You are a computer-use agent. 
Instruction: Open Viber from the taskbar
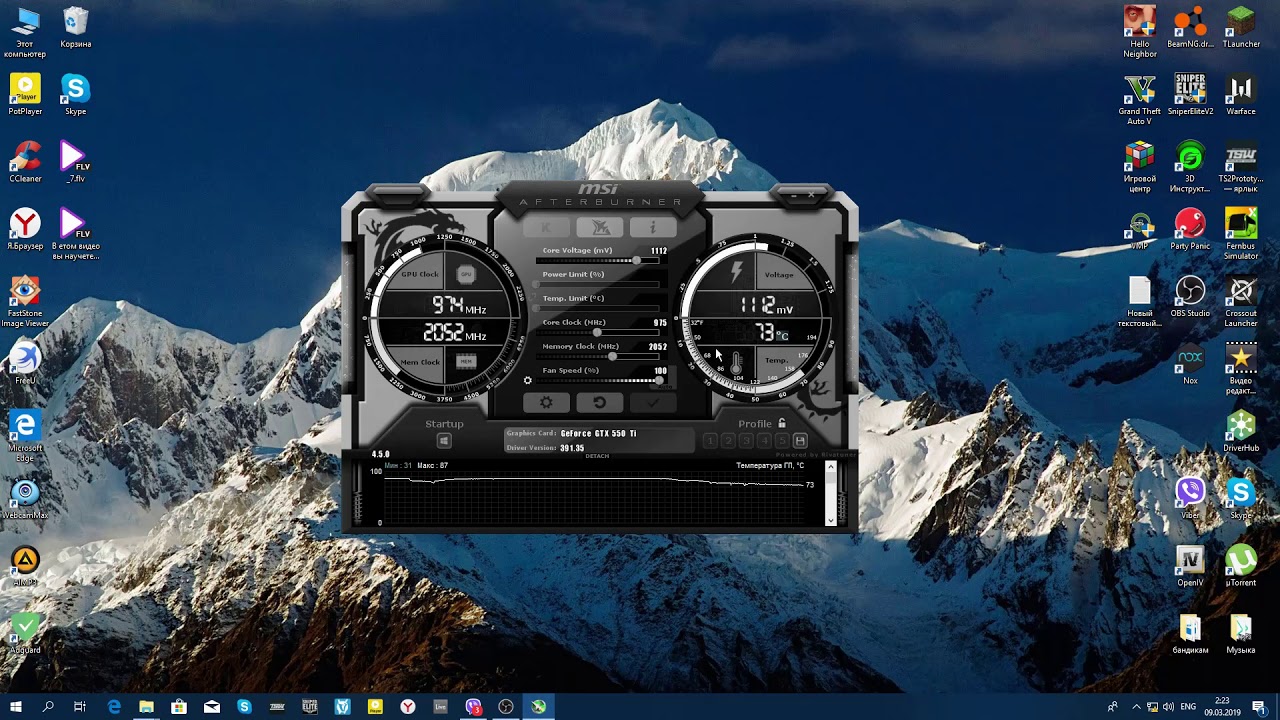[x=473, y=707]
